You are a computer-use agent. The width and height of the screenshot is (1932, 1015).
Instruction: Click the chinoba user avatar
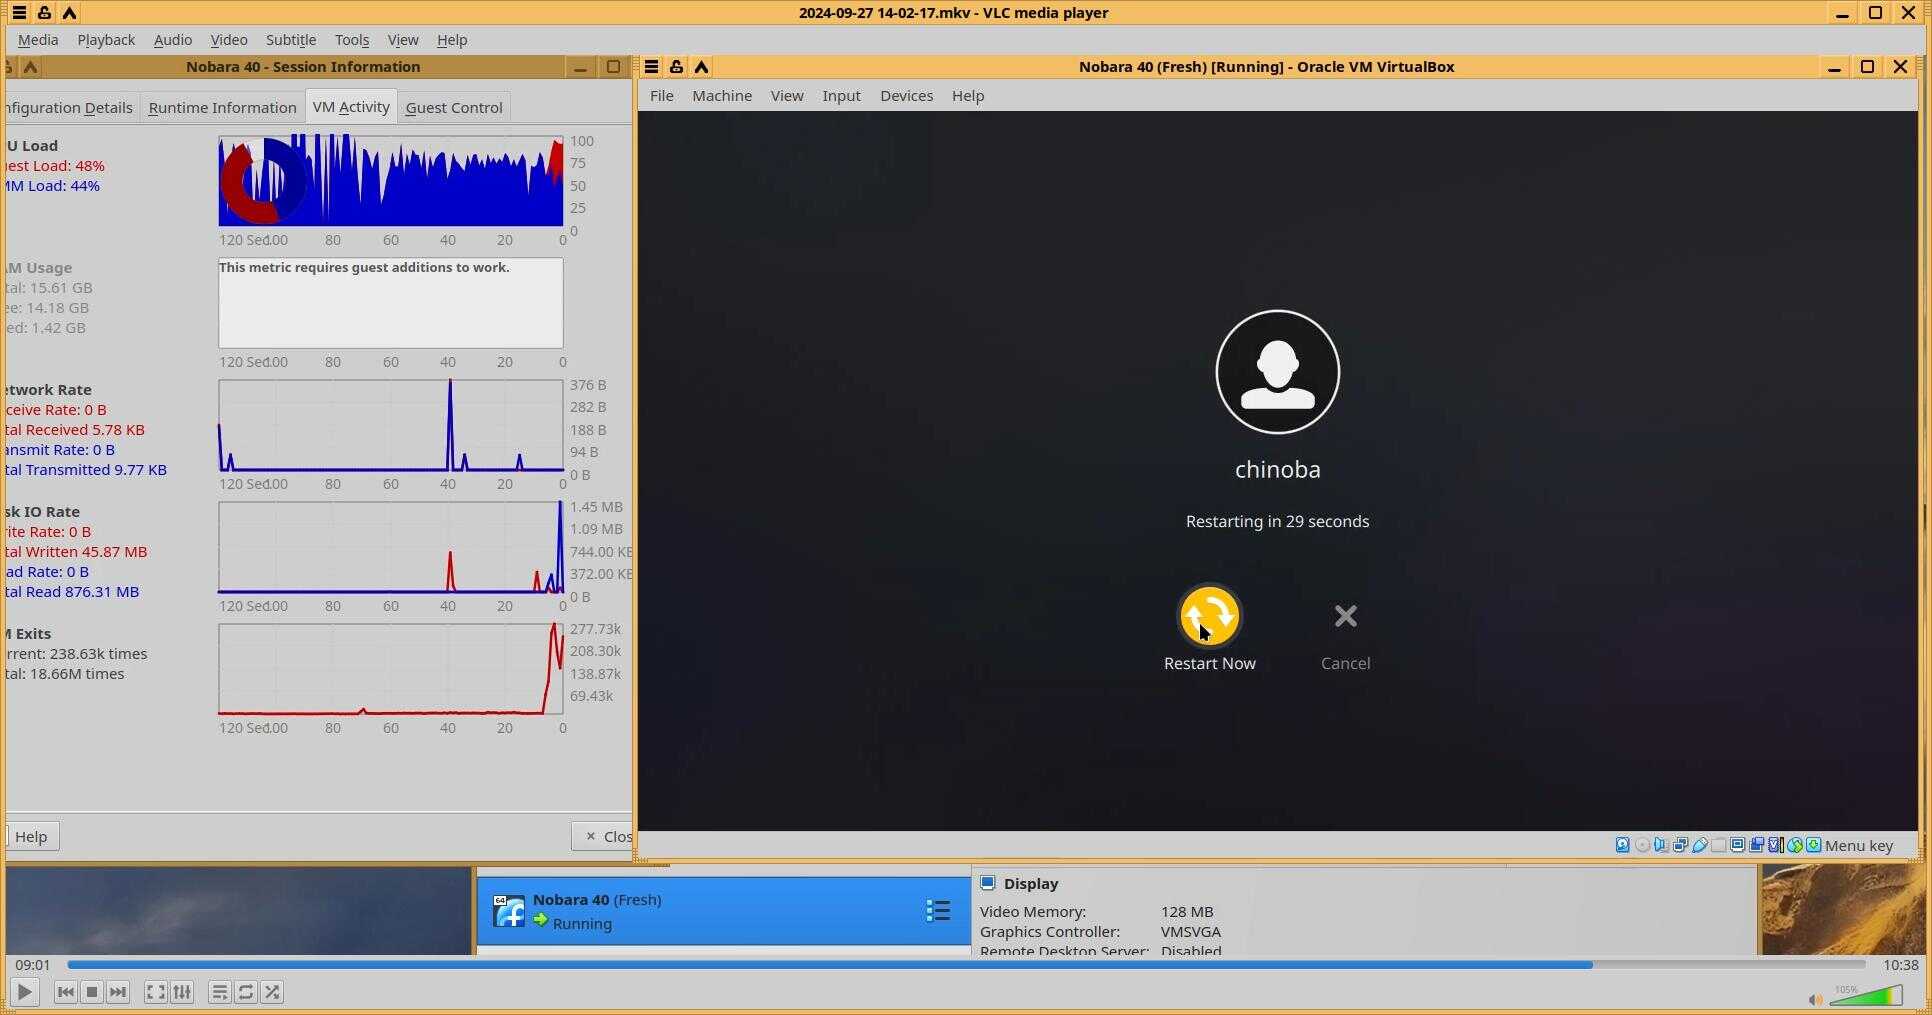(x=1277, y=372)
